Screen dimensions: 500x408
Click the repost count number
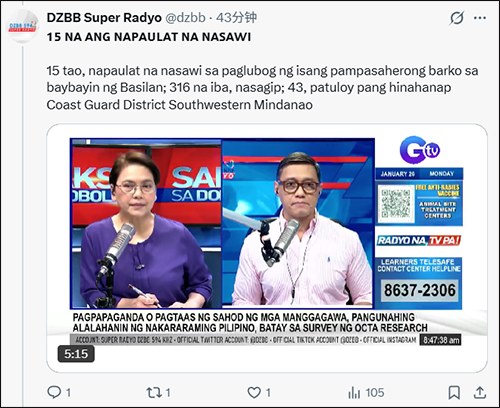click(x=168, y=393)
